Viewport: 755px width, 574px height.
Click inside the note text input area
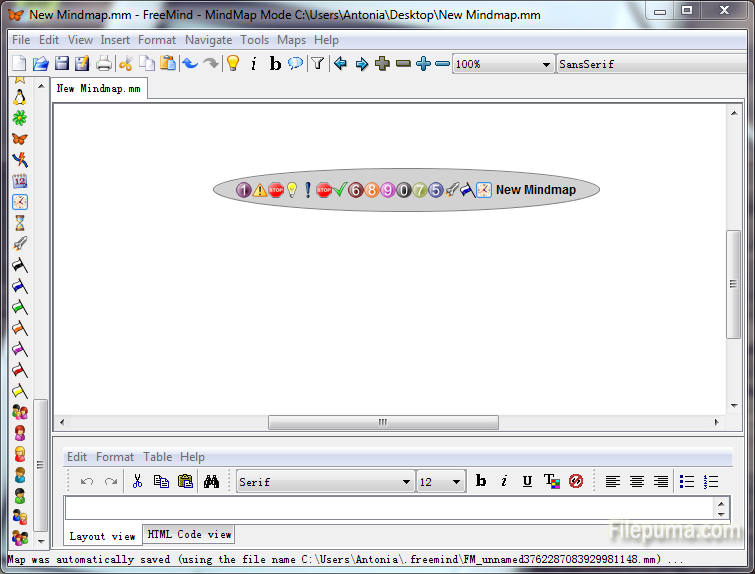tap(388, 508)
